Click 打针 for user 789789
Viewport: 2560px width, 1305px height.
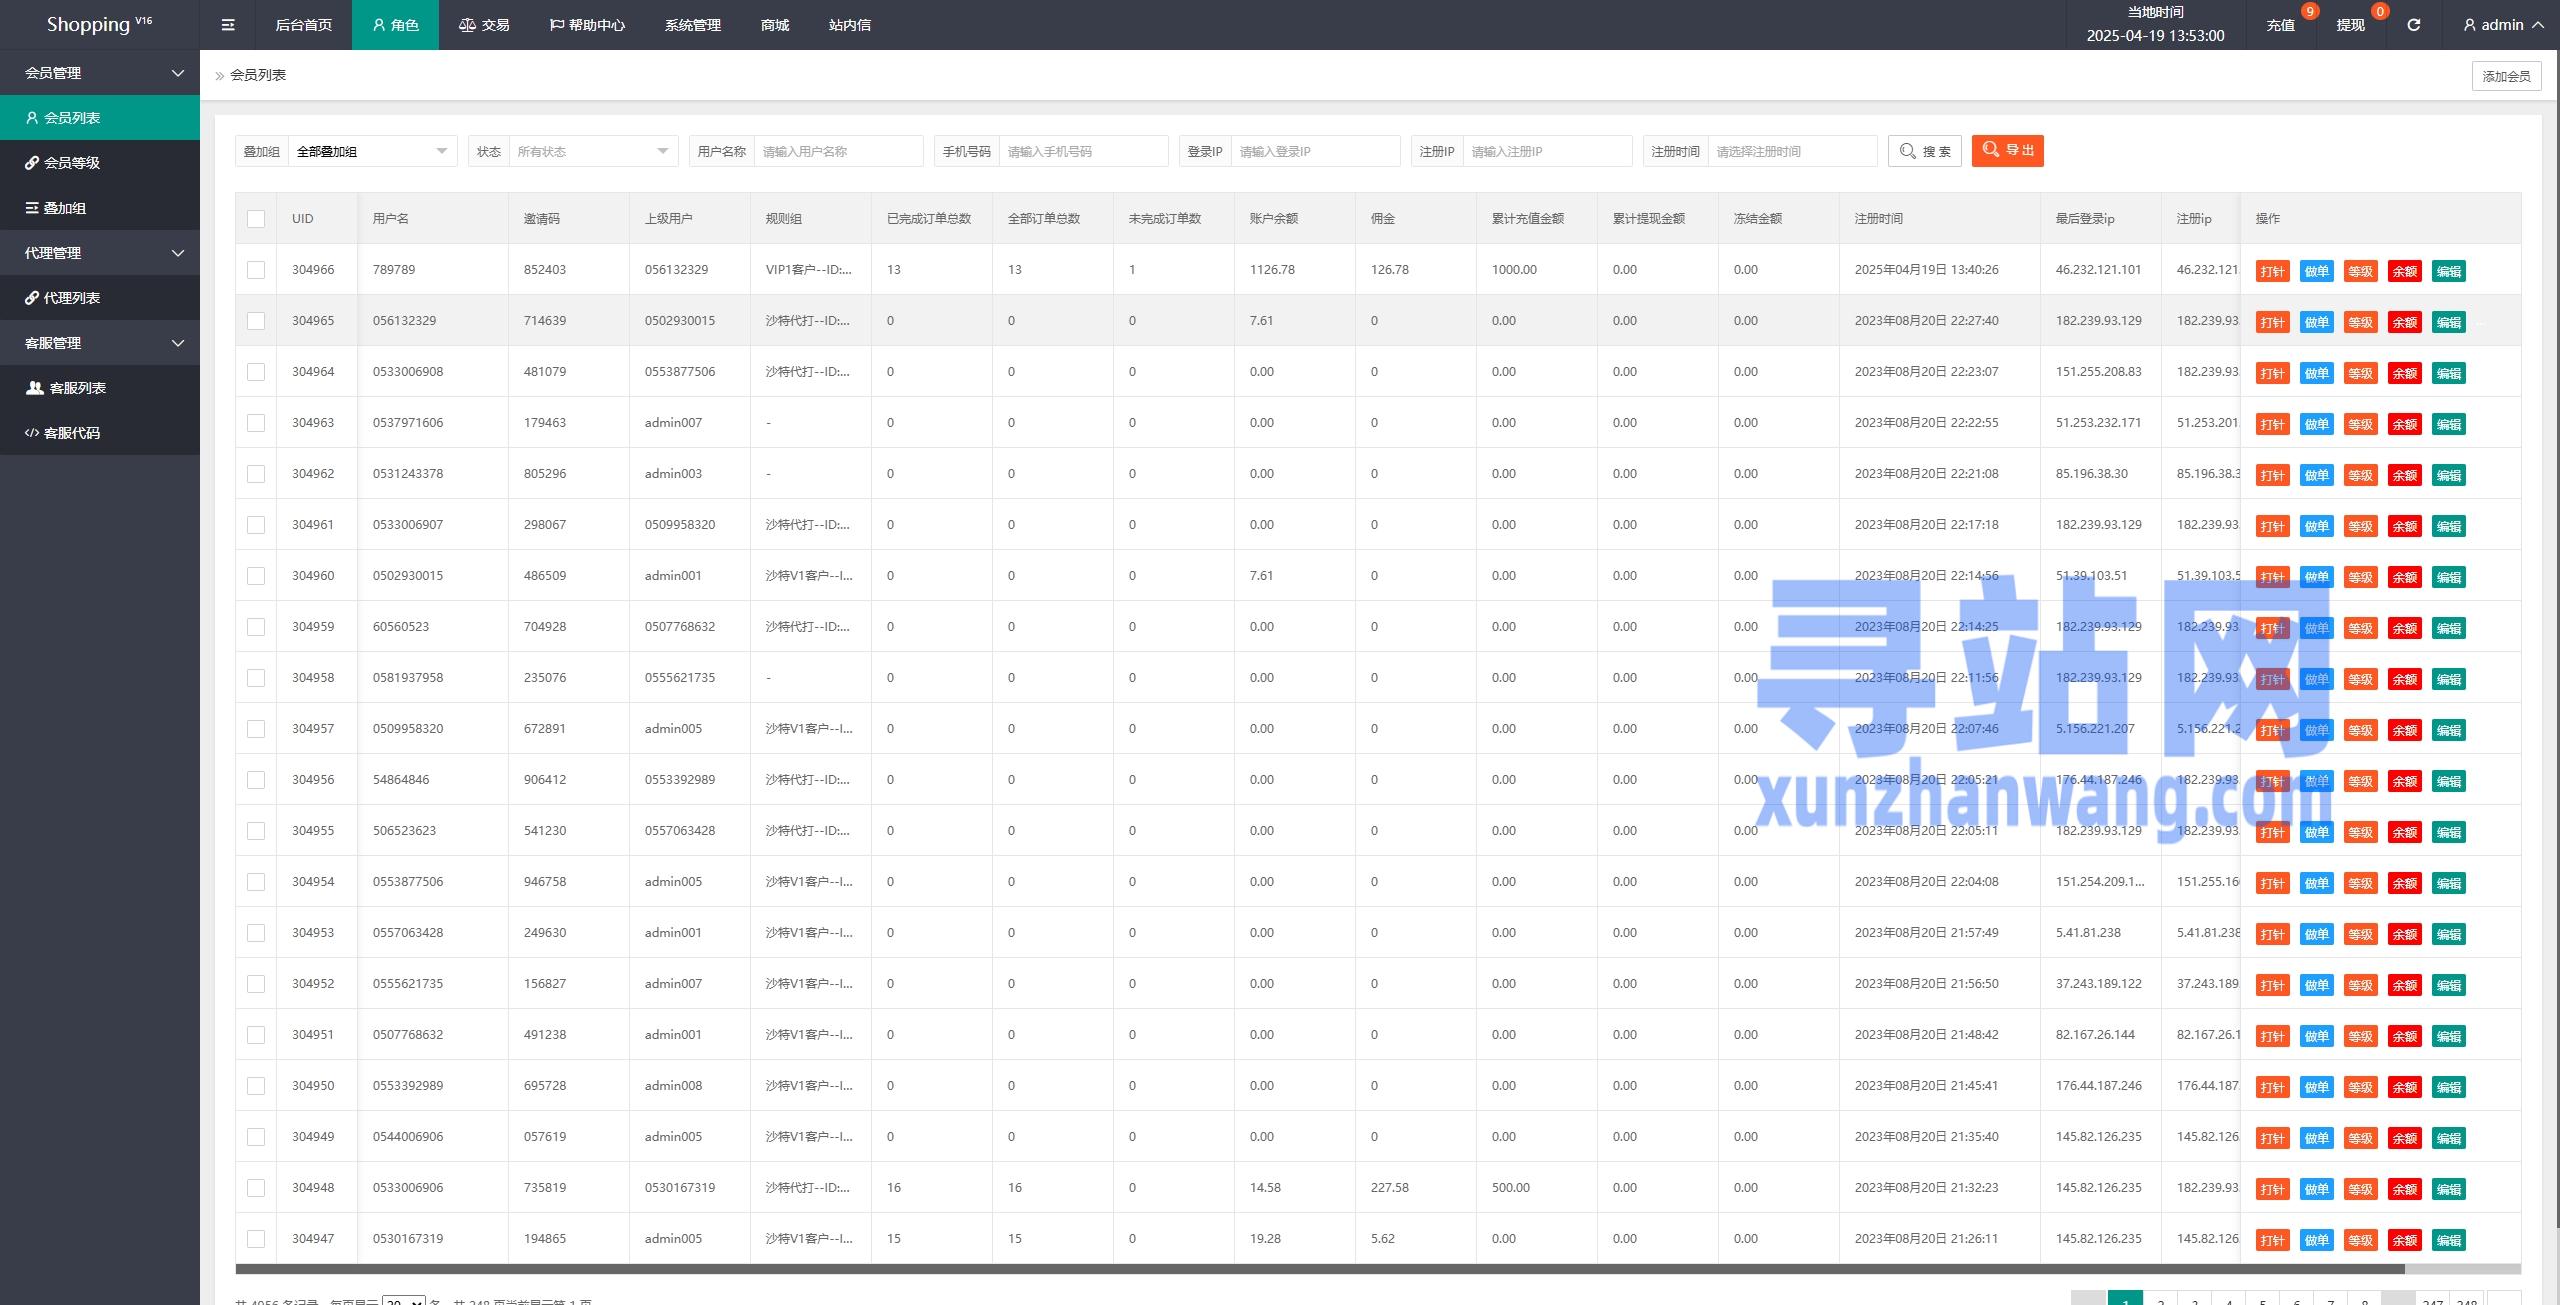coord(2272,271)
